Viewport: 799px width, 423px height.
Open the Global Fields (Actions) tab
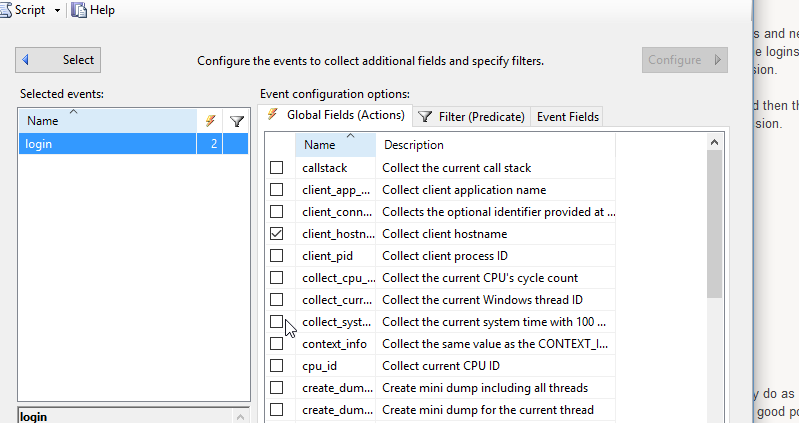pyautogui.click(x=335, y=116)
